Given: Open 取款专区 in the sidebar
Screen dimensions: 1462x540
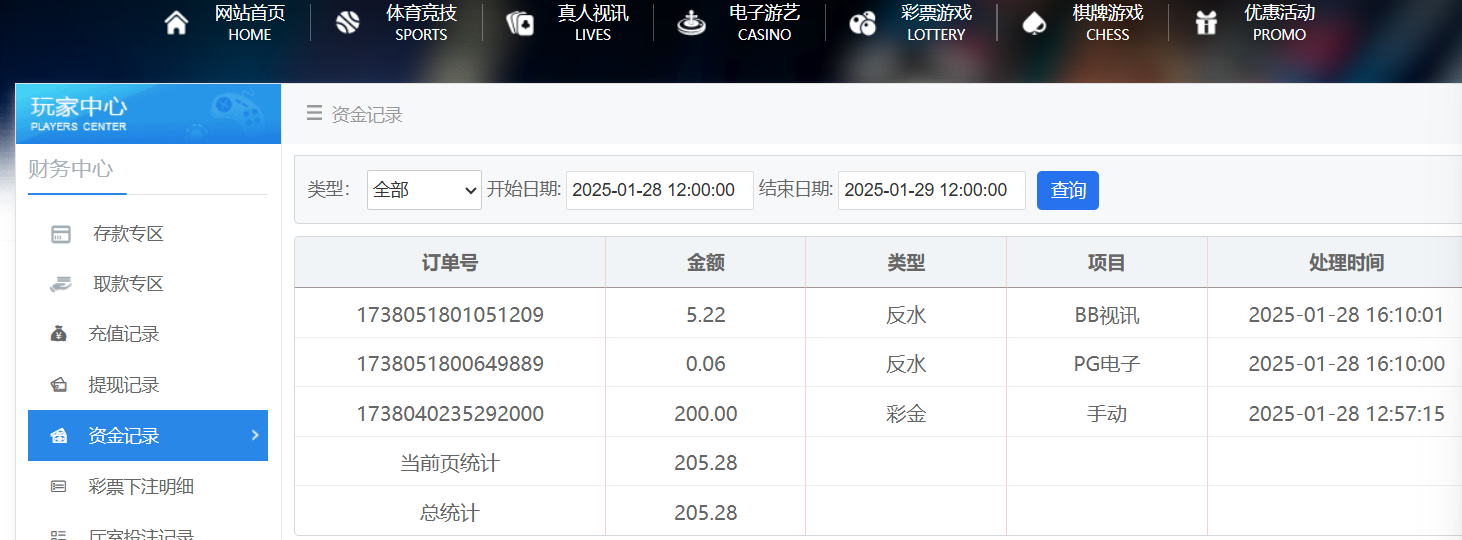Looking at the screenshot, I should point(127,284).
